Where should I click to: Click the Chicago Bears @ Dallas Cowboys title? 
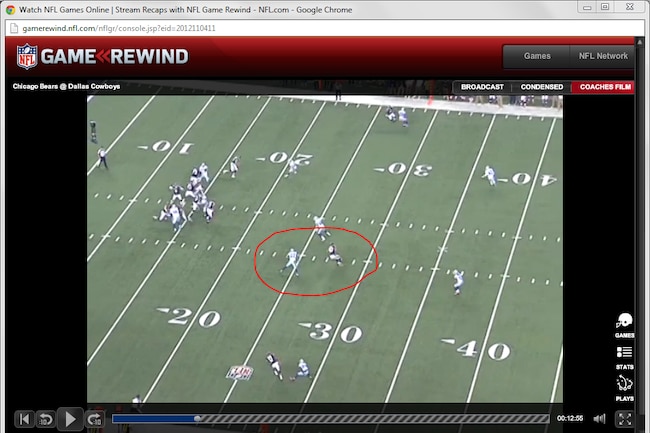[x=66, y=86]
